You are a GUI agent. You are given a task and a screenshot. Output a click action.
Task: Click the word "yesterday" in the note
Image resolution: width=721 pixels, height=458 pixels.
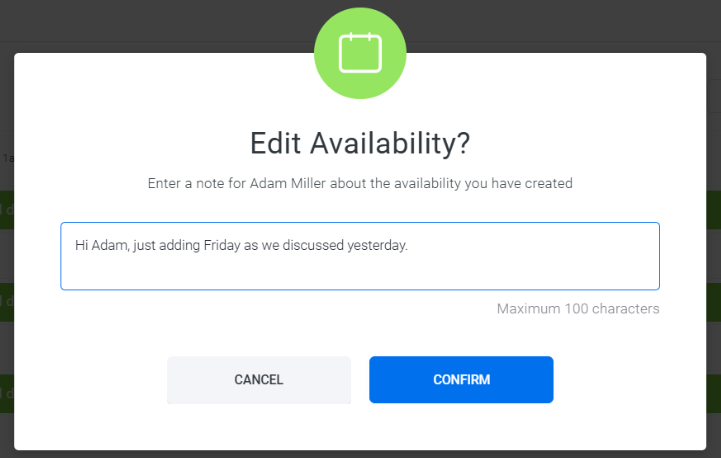pos(376,244)
